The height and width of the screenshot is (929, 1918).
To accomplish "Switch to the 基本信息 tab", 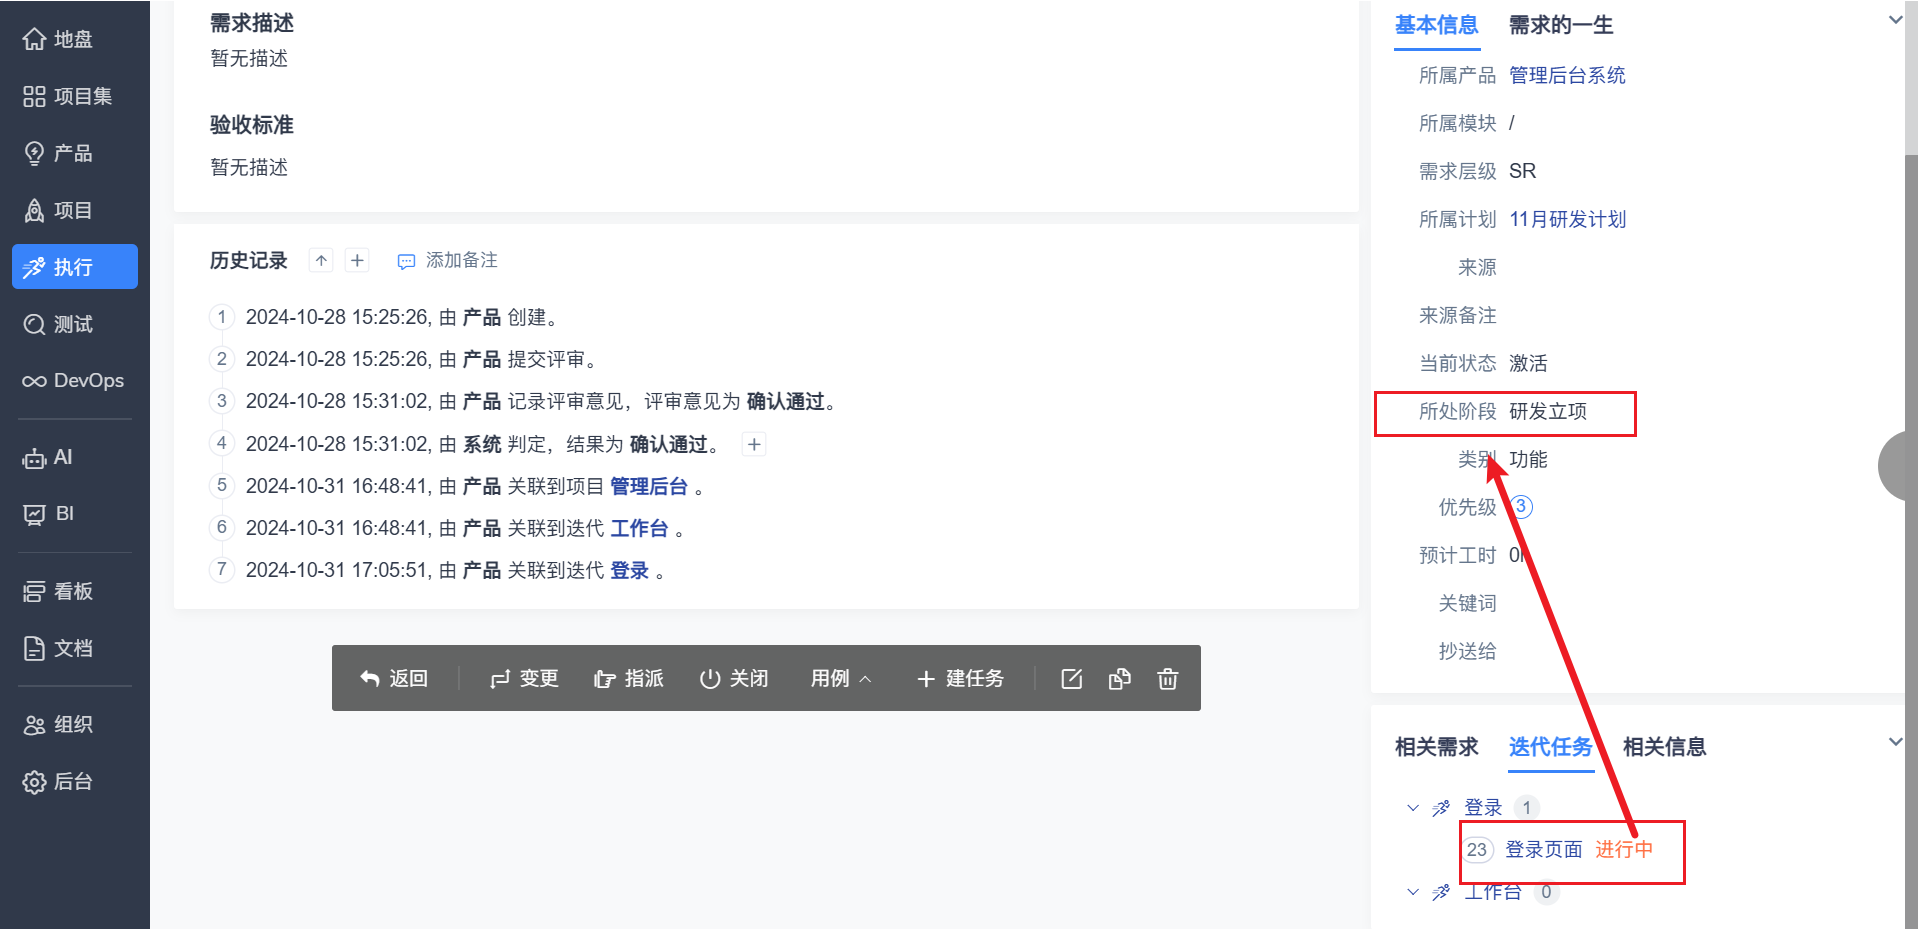I will tap(1437, 25).
